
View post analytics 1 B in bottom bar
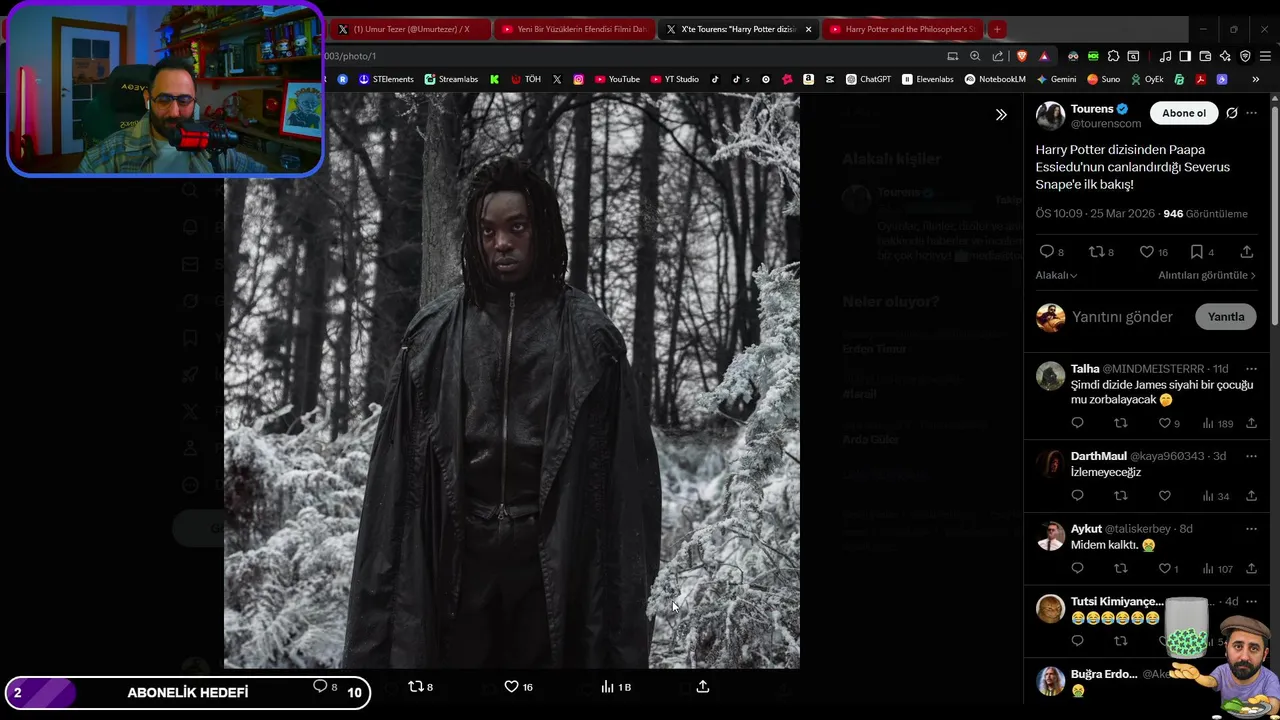click(x=616, y=687)
